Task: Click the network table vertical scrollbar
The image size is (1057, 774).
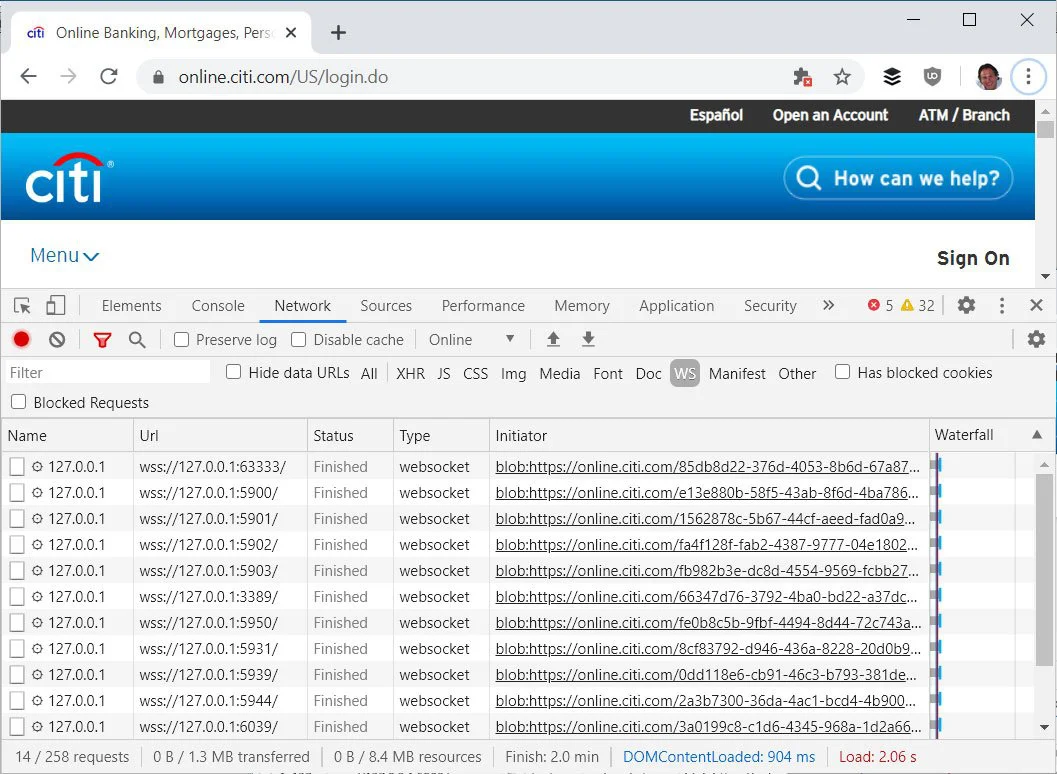Action: tap(1044, 570)
